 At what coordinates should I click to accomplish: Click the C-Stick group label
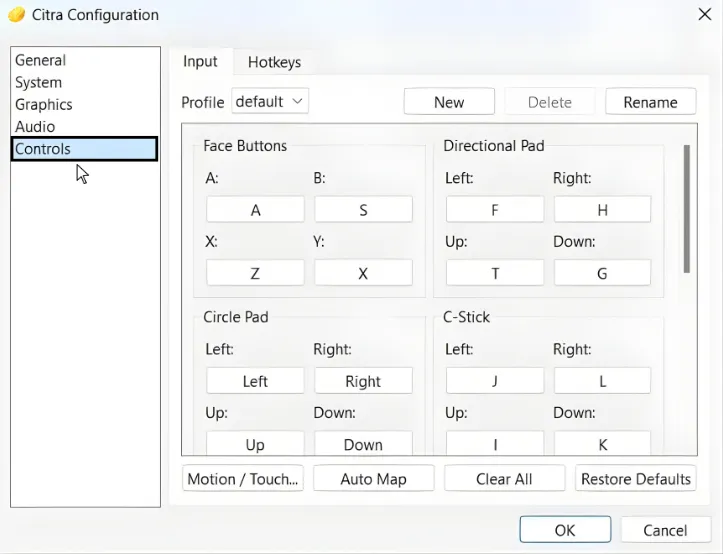[x=466, y=317]
